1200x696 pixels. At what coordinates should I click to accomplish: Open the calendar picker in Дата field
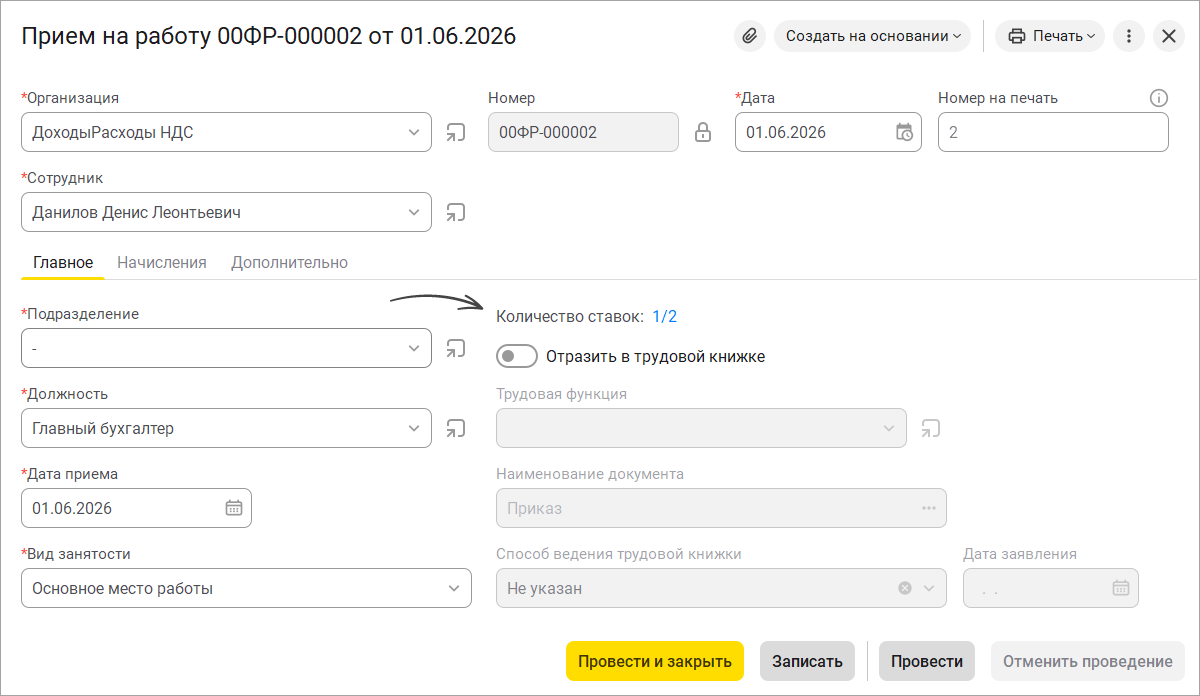pos(903,132)
